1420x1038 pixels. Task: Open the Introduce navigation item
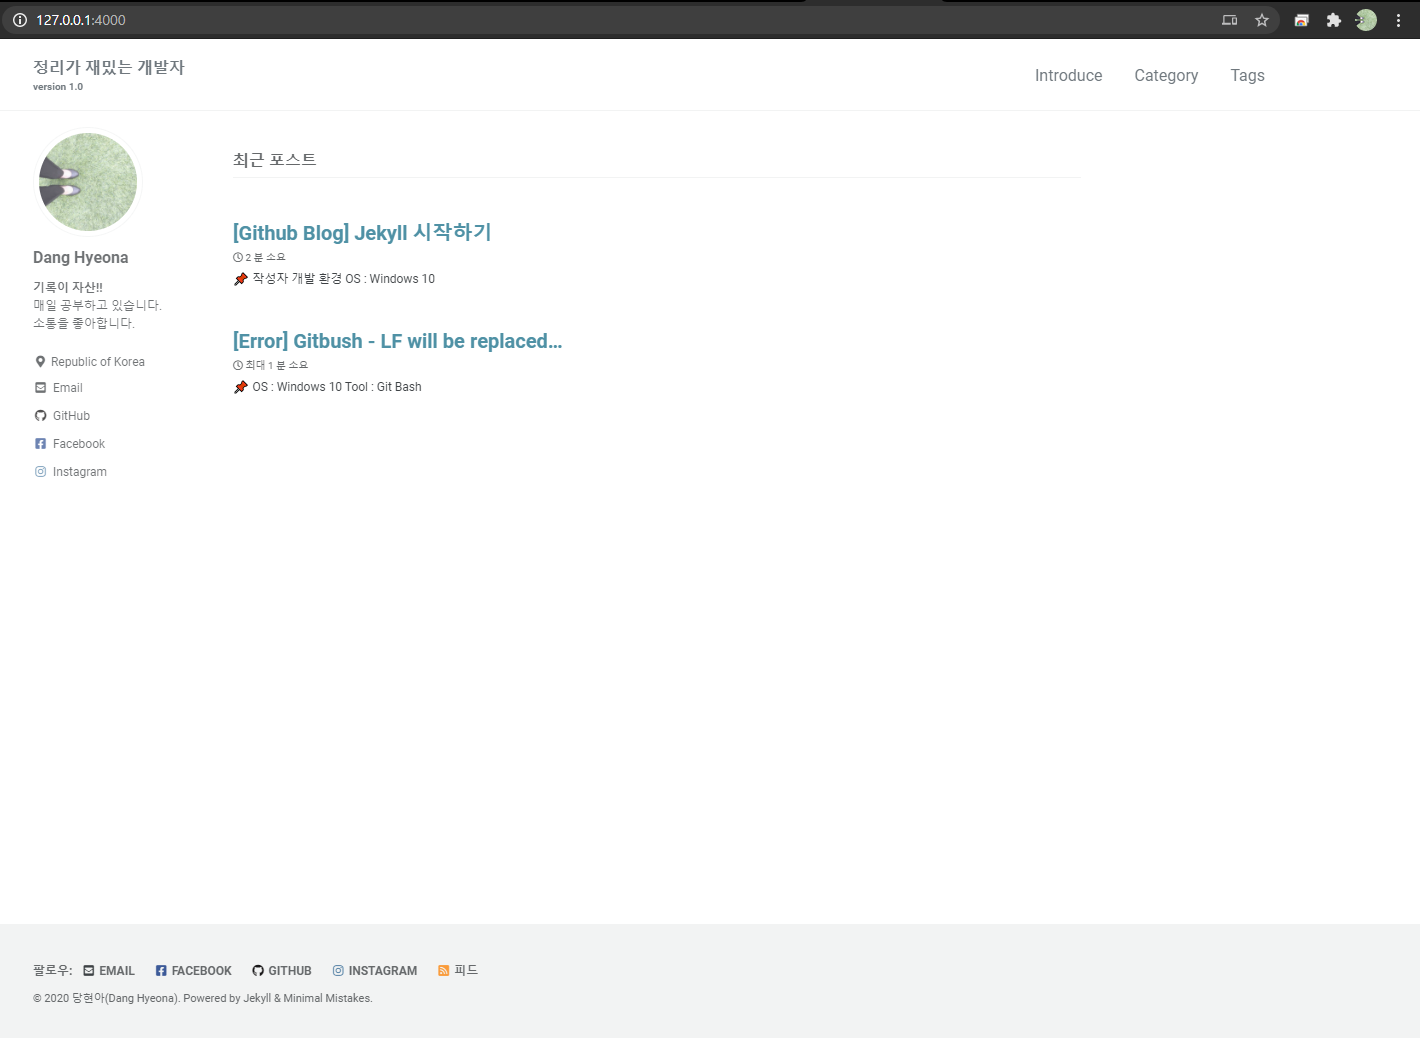[1068, 76]
